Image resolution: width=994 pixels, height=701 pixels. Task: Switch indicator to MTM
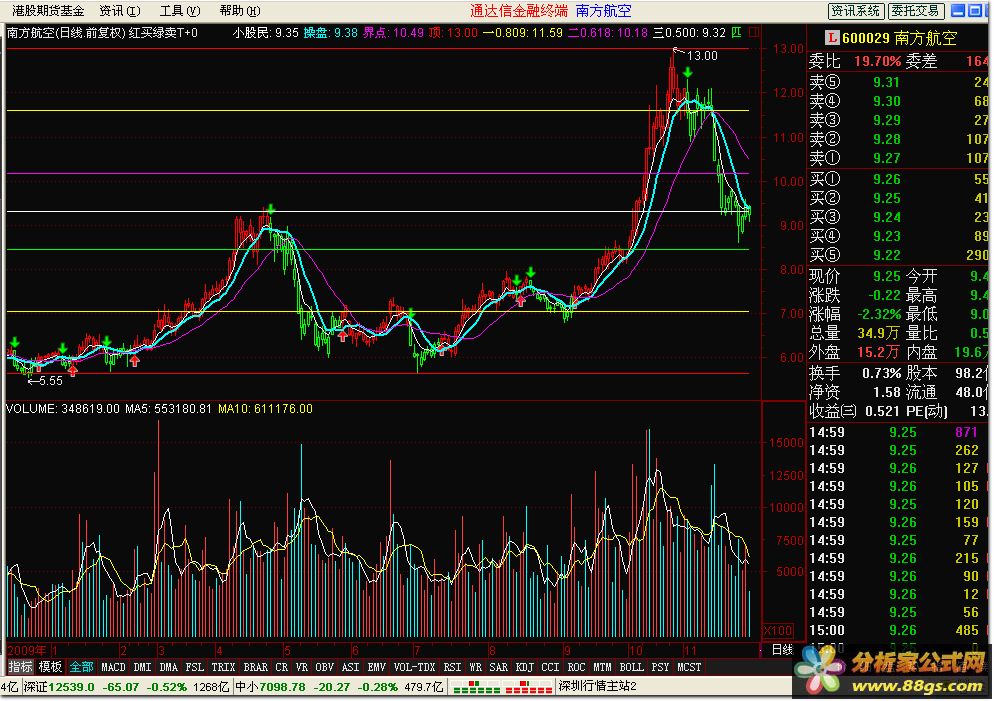(x=602, y=667)
